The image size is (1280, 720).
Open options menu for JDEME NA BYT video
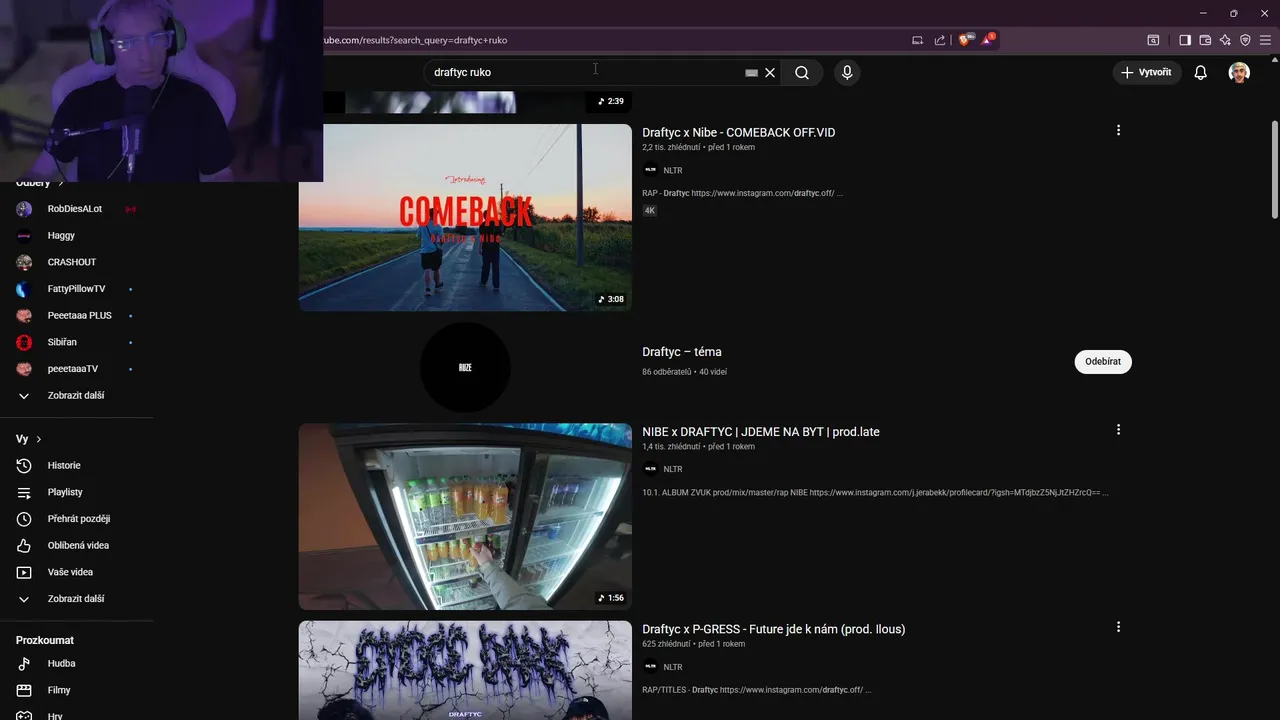[1118, 429]
